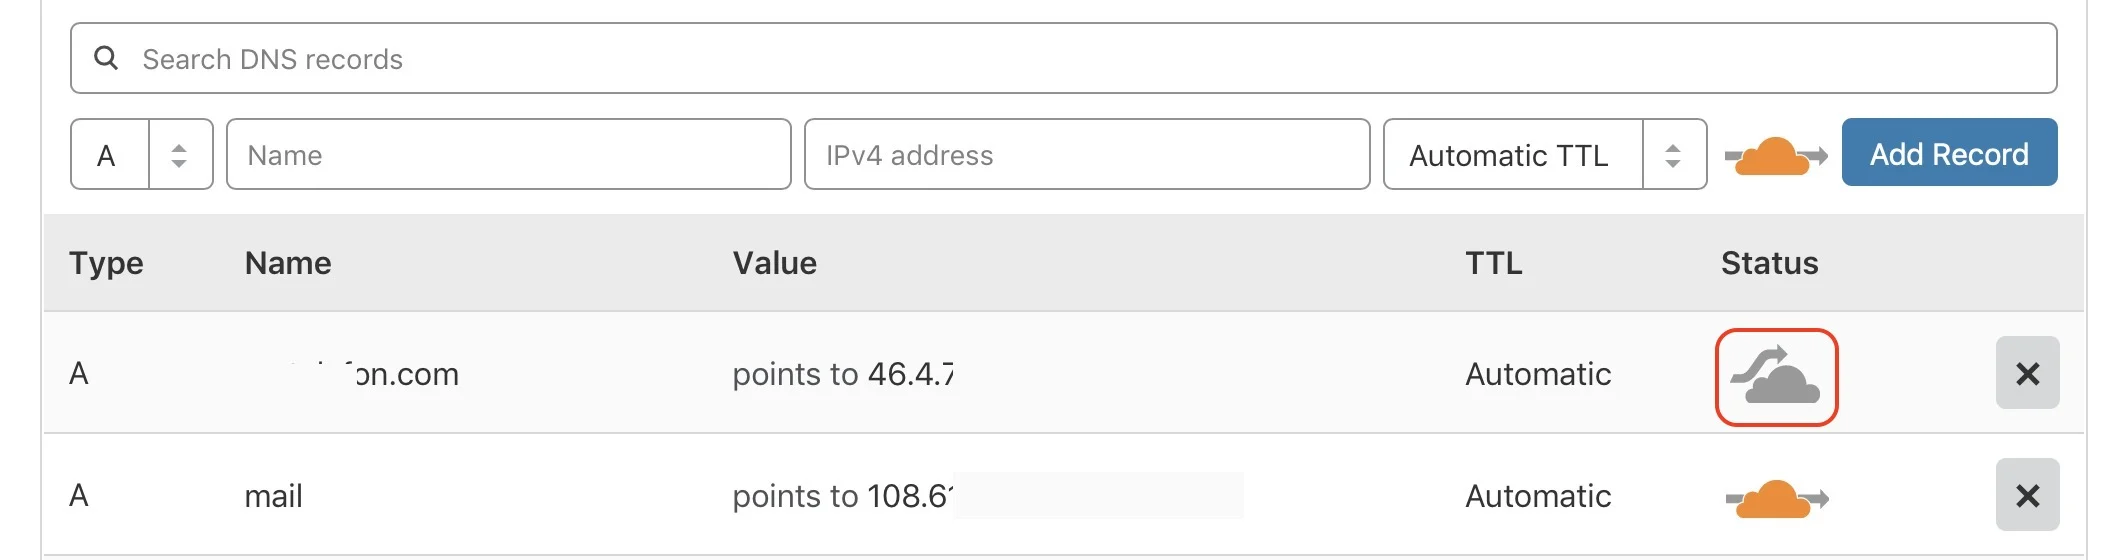This screenshot has width=2122, height=560.
Task: Click the search magnifier icon
Action: click(106, 58)
